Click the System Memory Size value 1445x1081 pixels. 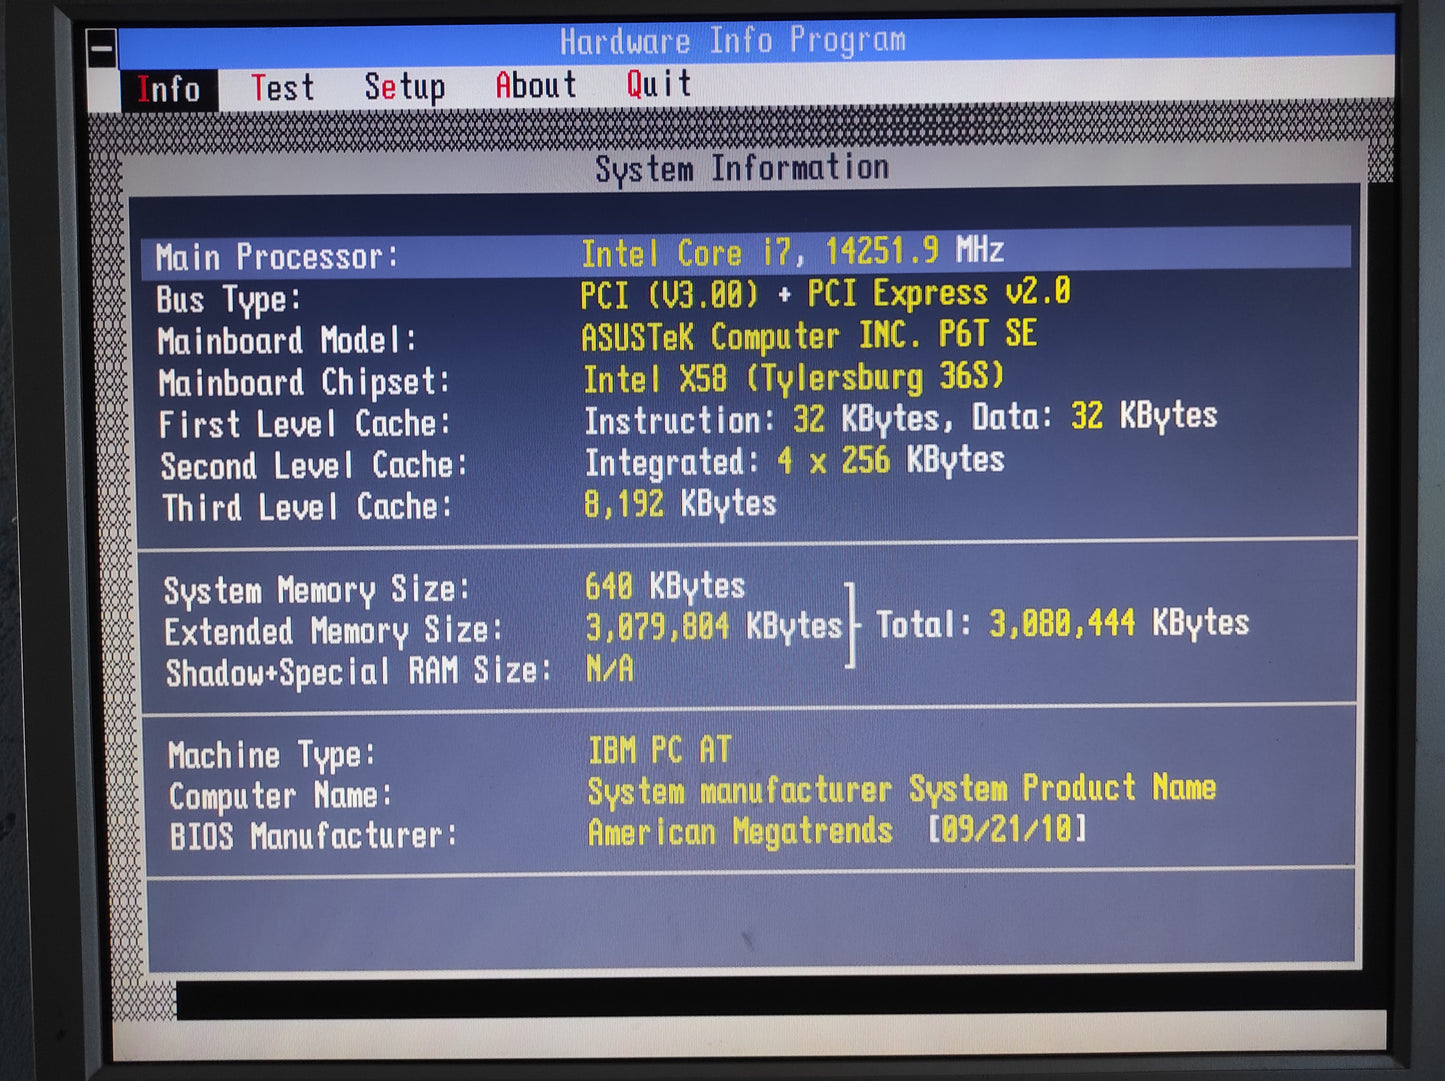click(665, 587)
